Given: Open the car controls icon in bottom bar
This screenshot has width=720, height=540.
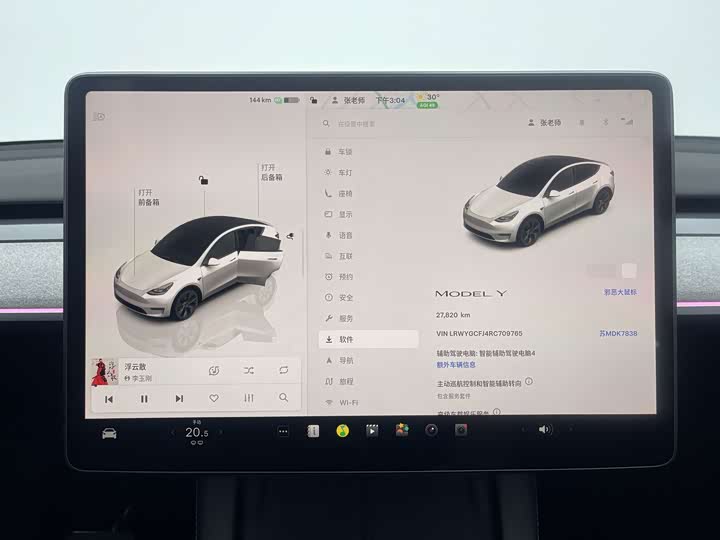Looking at the screenshot, I should pos(109,433).
